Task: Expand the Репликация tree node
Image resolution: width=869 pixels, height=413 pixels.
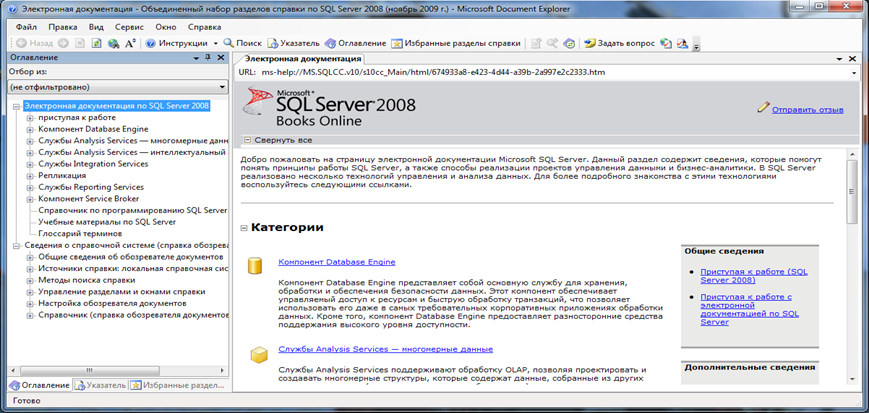Action: point(30,176)
